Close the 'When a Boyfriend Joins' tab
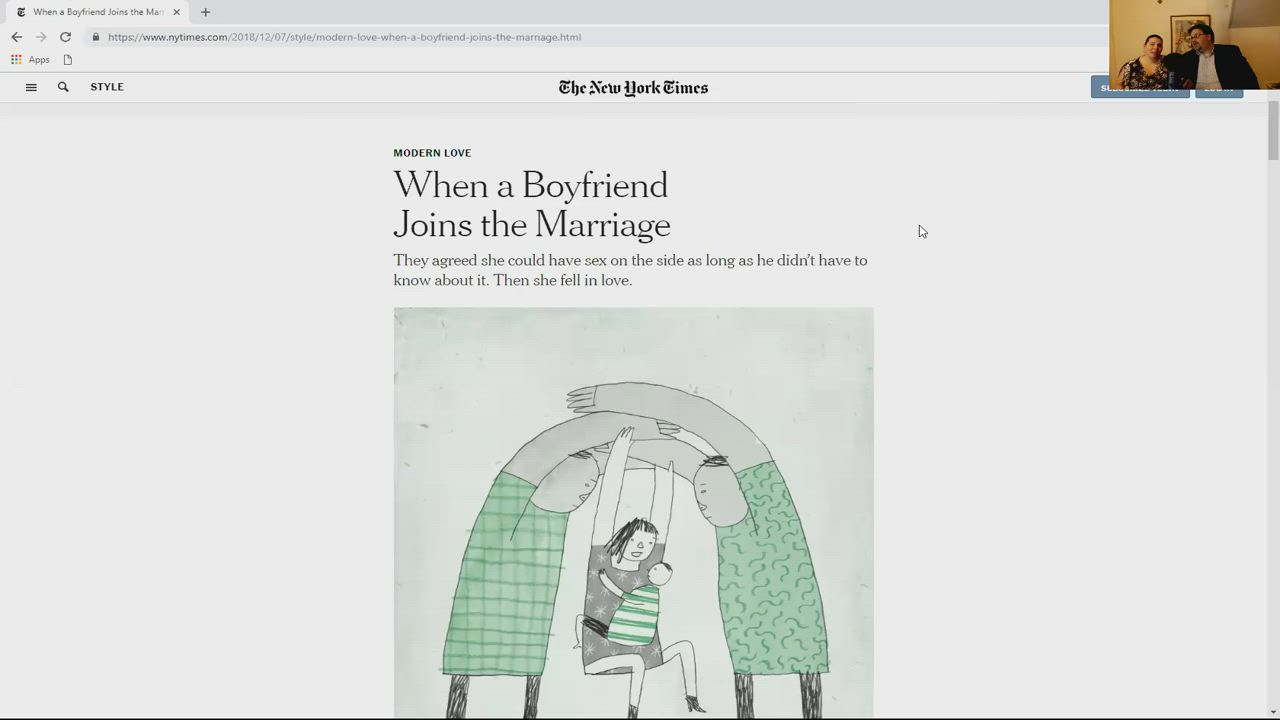The image size is (1280, 720). coord(176,12)
